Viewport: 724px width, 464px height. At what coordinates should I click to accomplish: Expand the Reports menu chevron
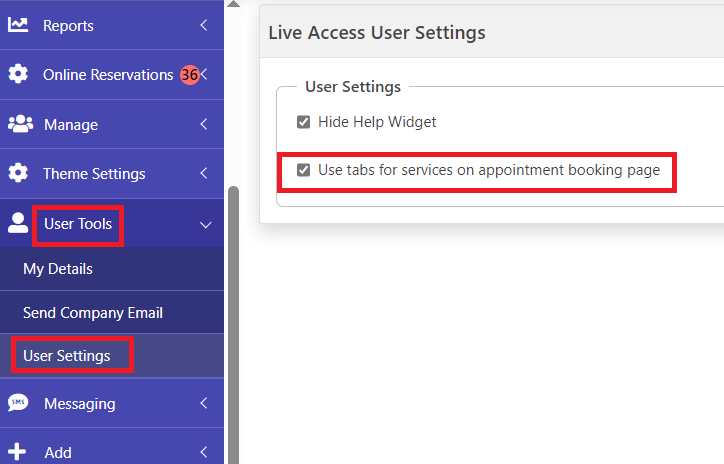click(204, 25)
